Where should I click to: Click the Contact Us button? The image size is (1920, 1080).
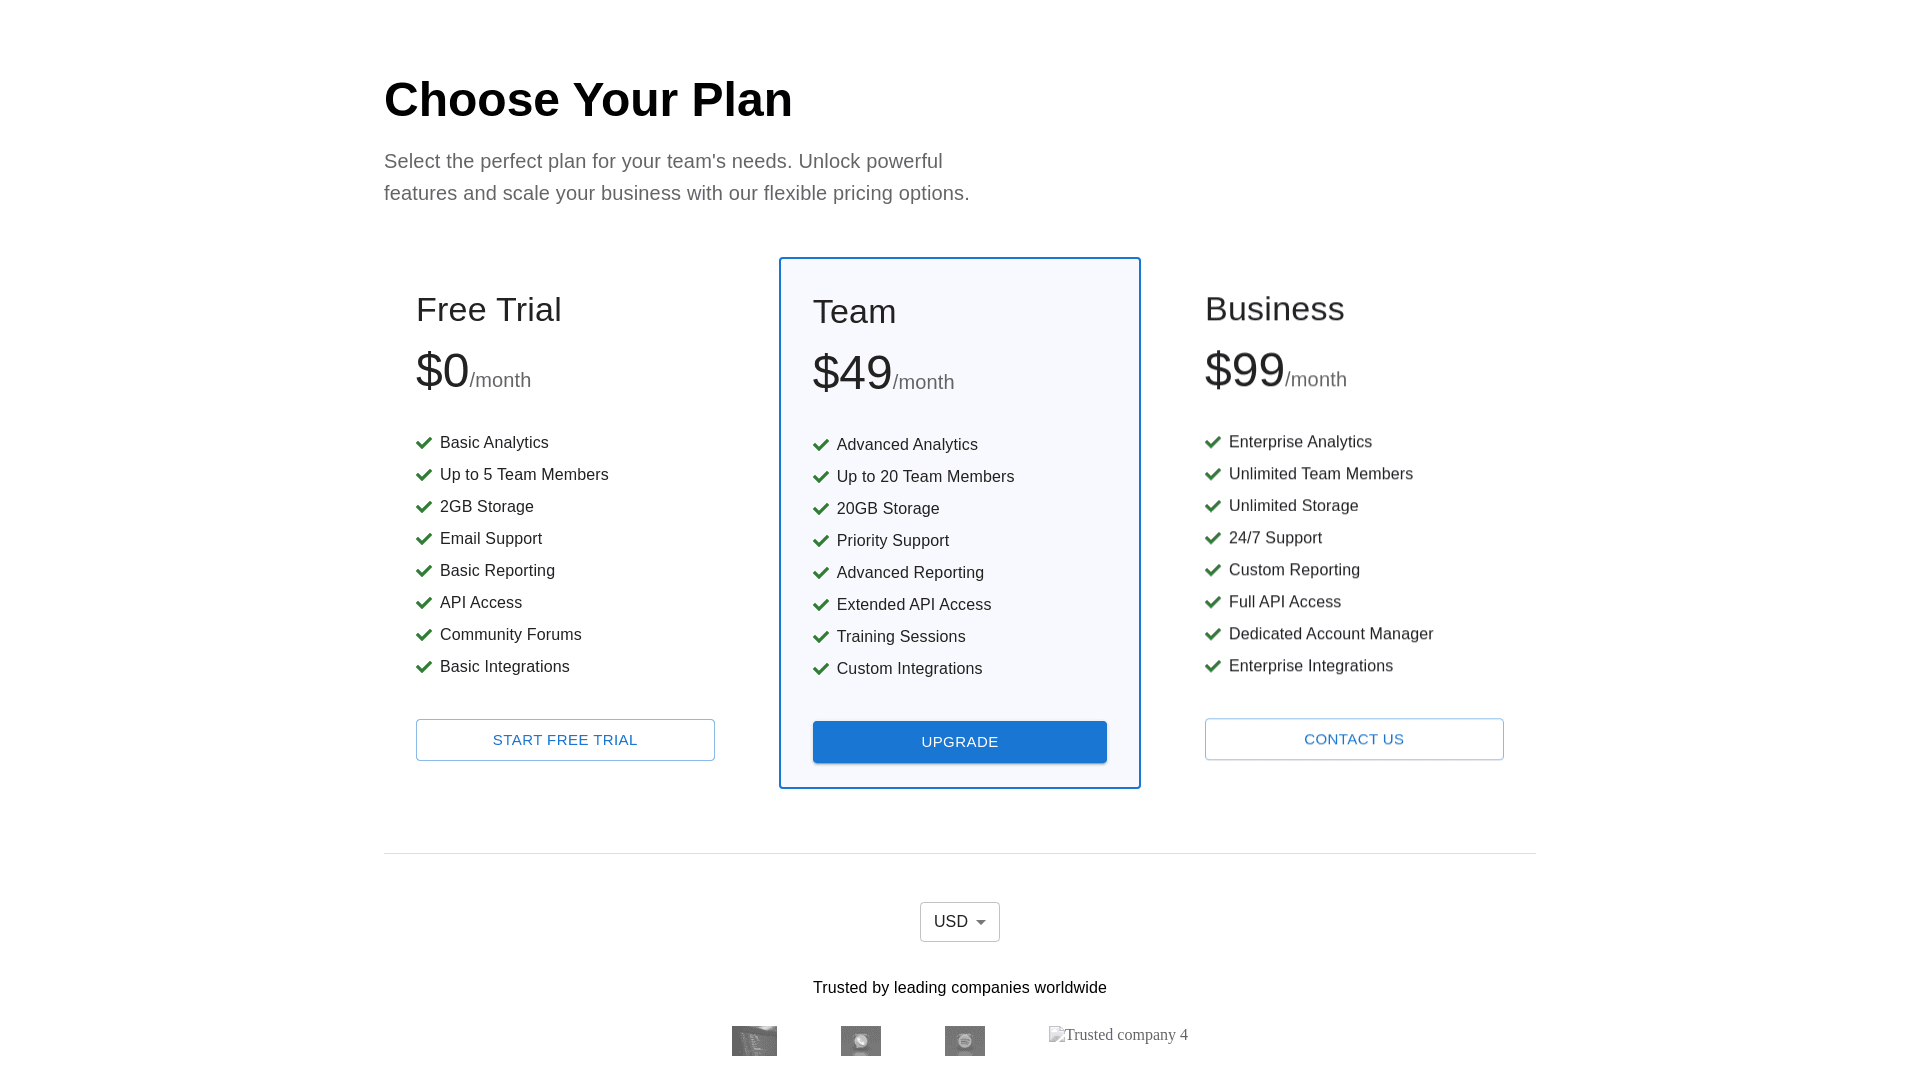(x=1354, y=739)
